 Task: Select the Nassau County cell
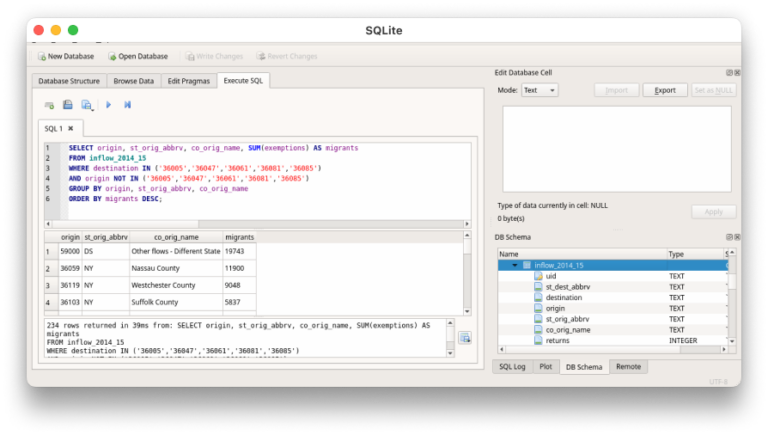click(x=176, y=268)
